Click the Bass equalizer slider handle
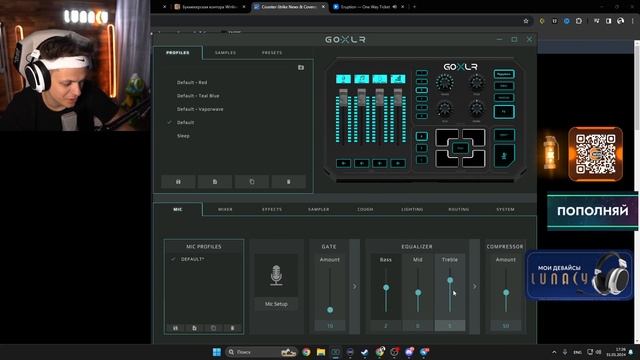The height and width of the screenshot is (360, 640). 386,288
